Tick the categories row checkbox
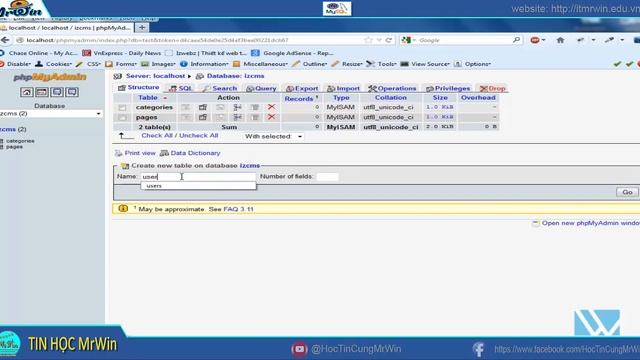This screenshot has width=640, height=360. [x=122, y=107]
